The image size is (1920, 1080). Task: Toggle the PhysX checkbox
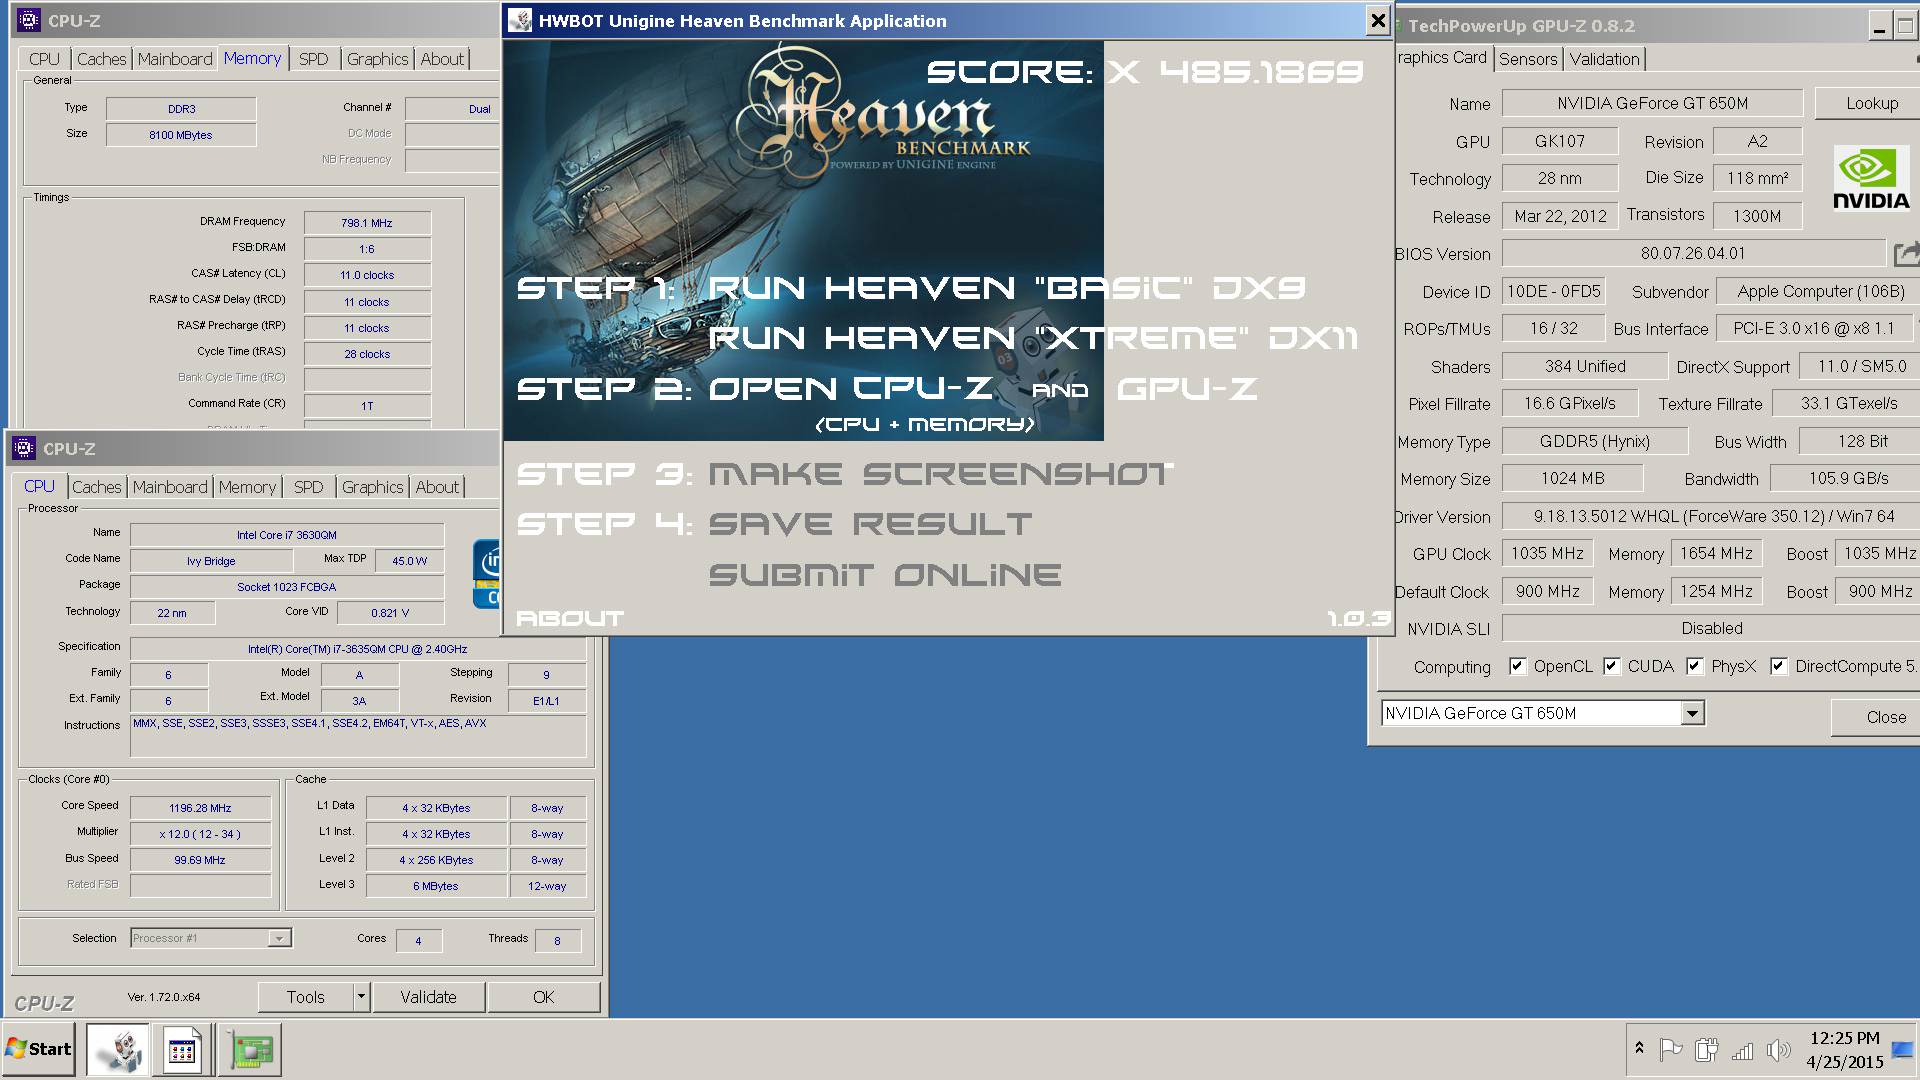1694,666
